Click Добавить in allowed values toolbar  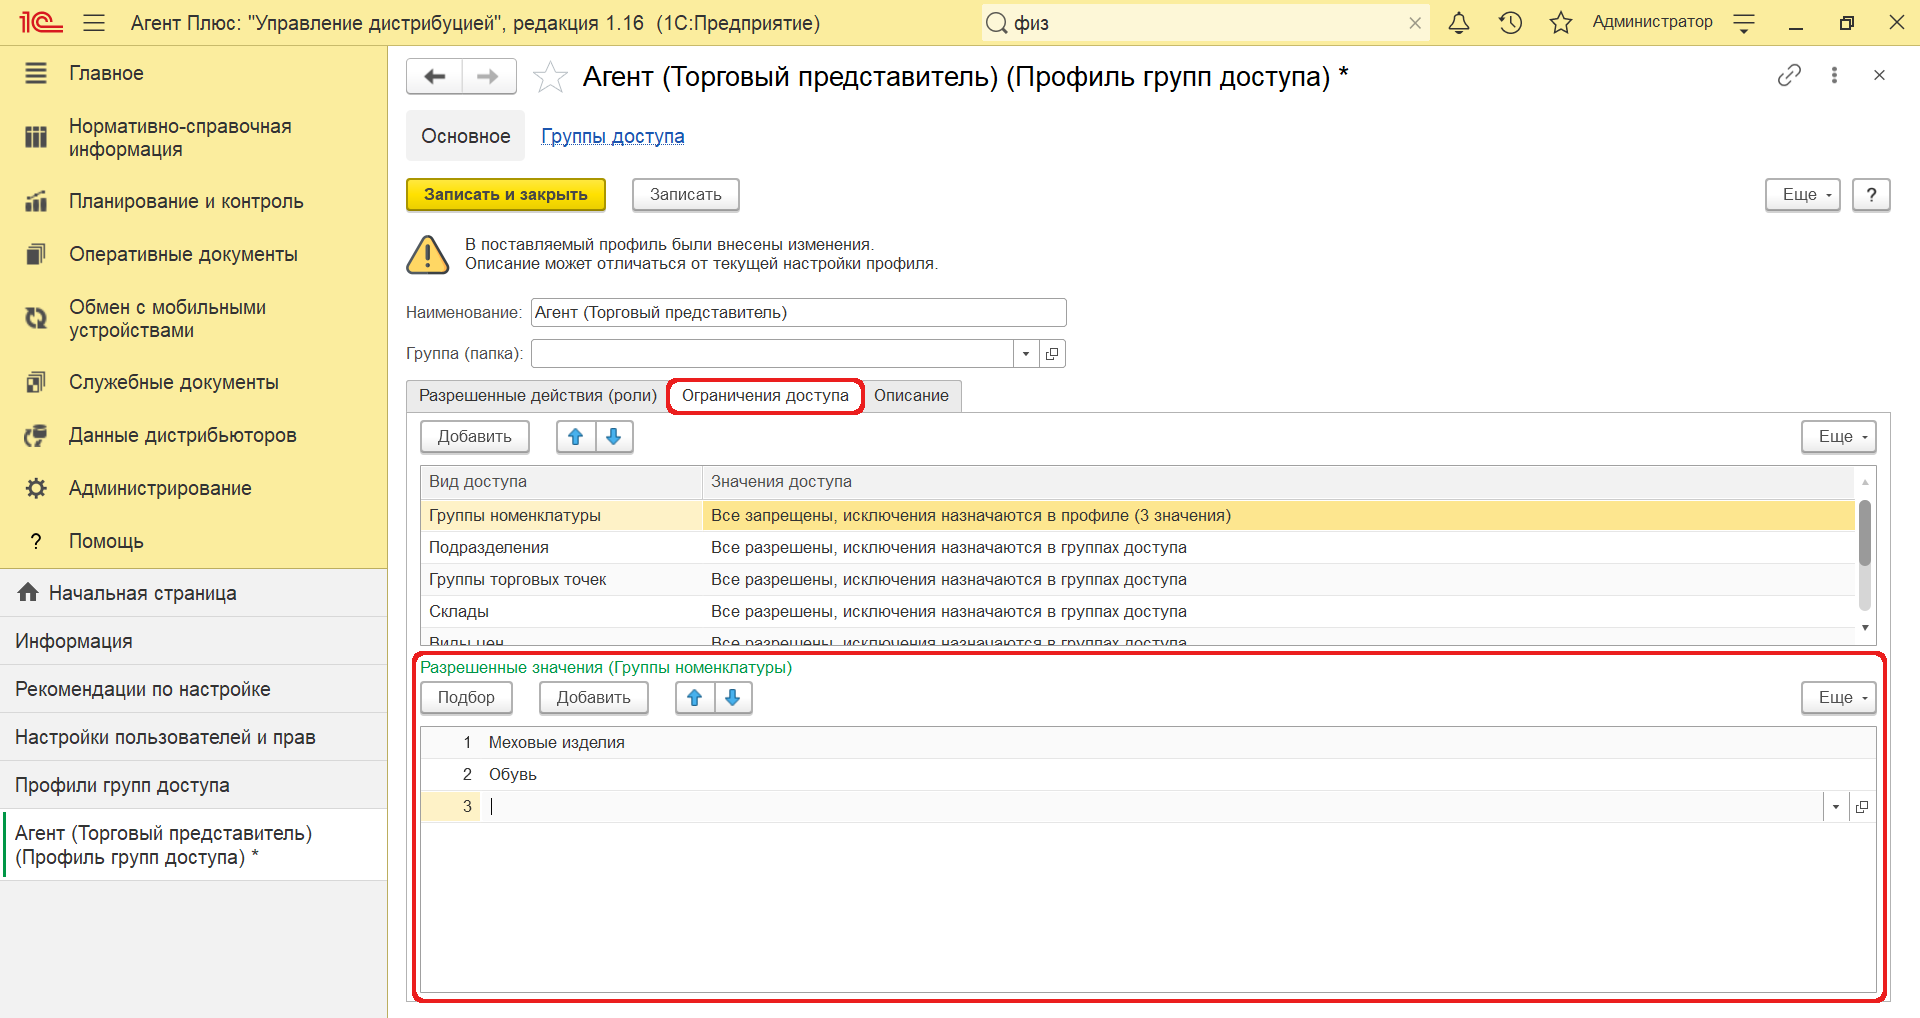coord(594,697)
